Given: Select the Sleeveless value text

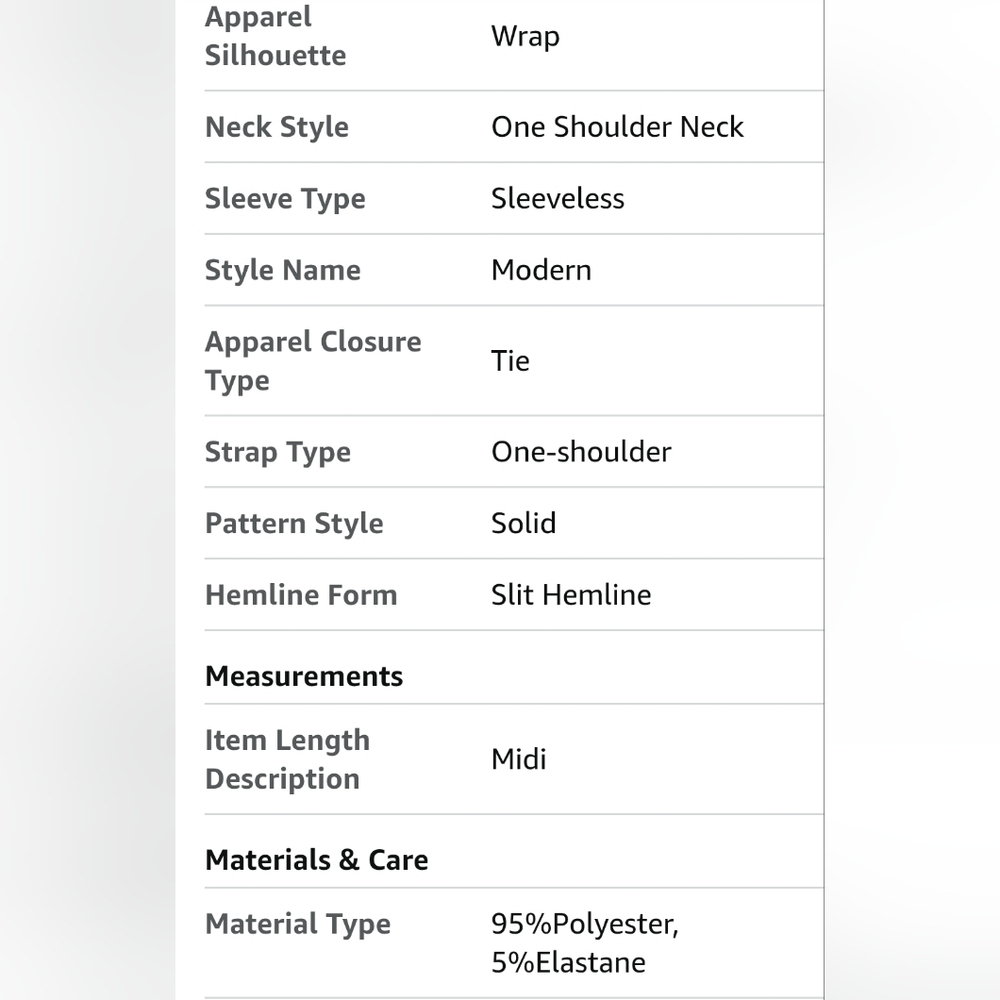Looking at the screenshot, I should (x=557, y=199).
